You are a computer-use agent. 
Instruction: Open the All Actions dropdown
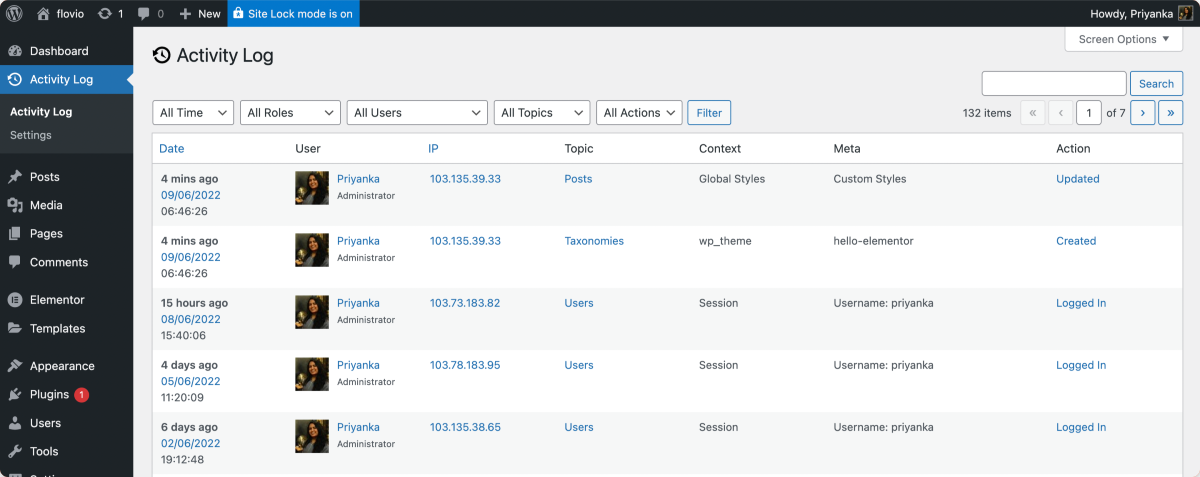[639, 113]
